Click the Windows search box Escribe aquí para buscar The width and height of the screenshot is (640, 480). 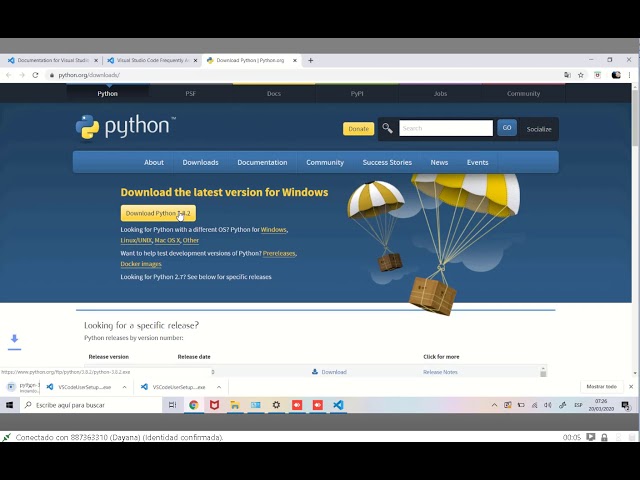(x=91, y=405)
